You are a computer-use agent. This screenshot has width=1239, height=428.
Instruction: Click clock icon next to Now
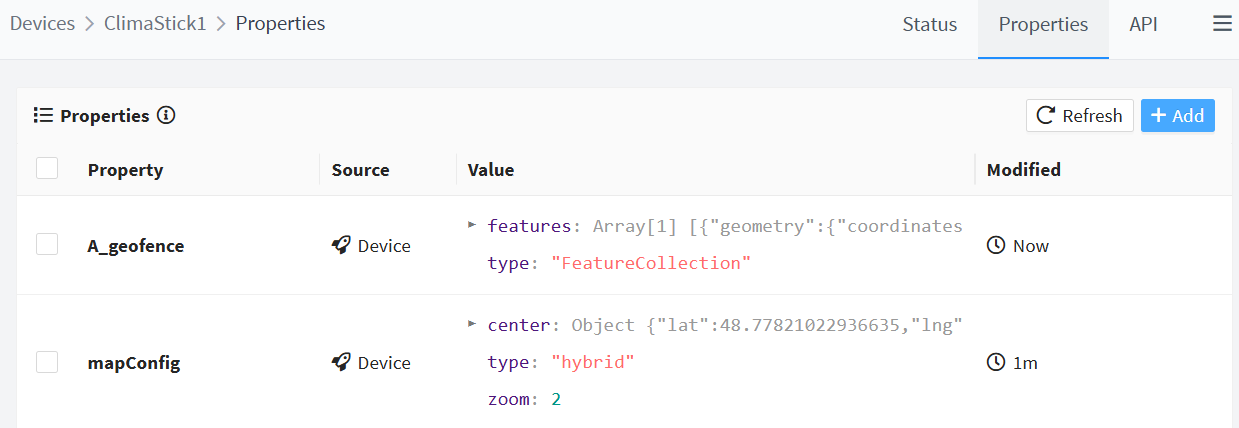point(995,245)
